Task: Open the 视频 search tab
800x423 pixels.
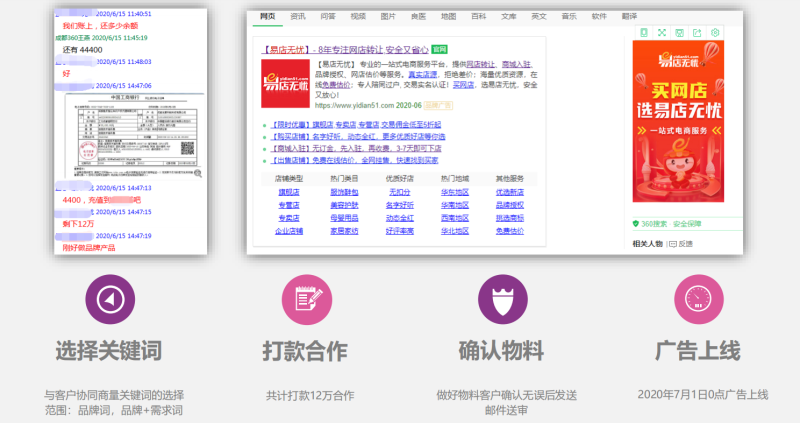Action: click(358, 17)
